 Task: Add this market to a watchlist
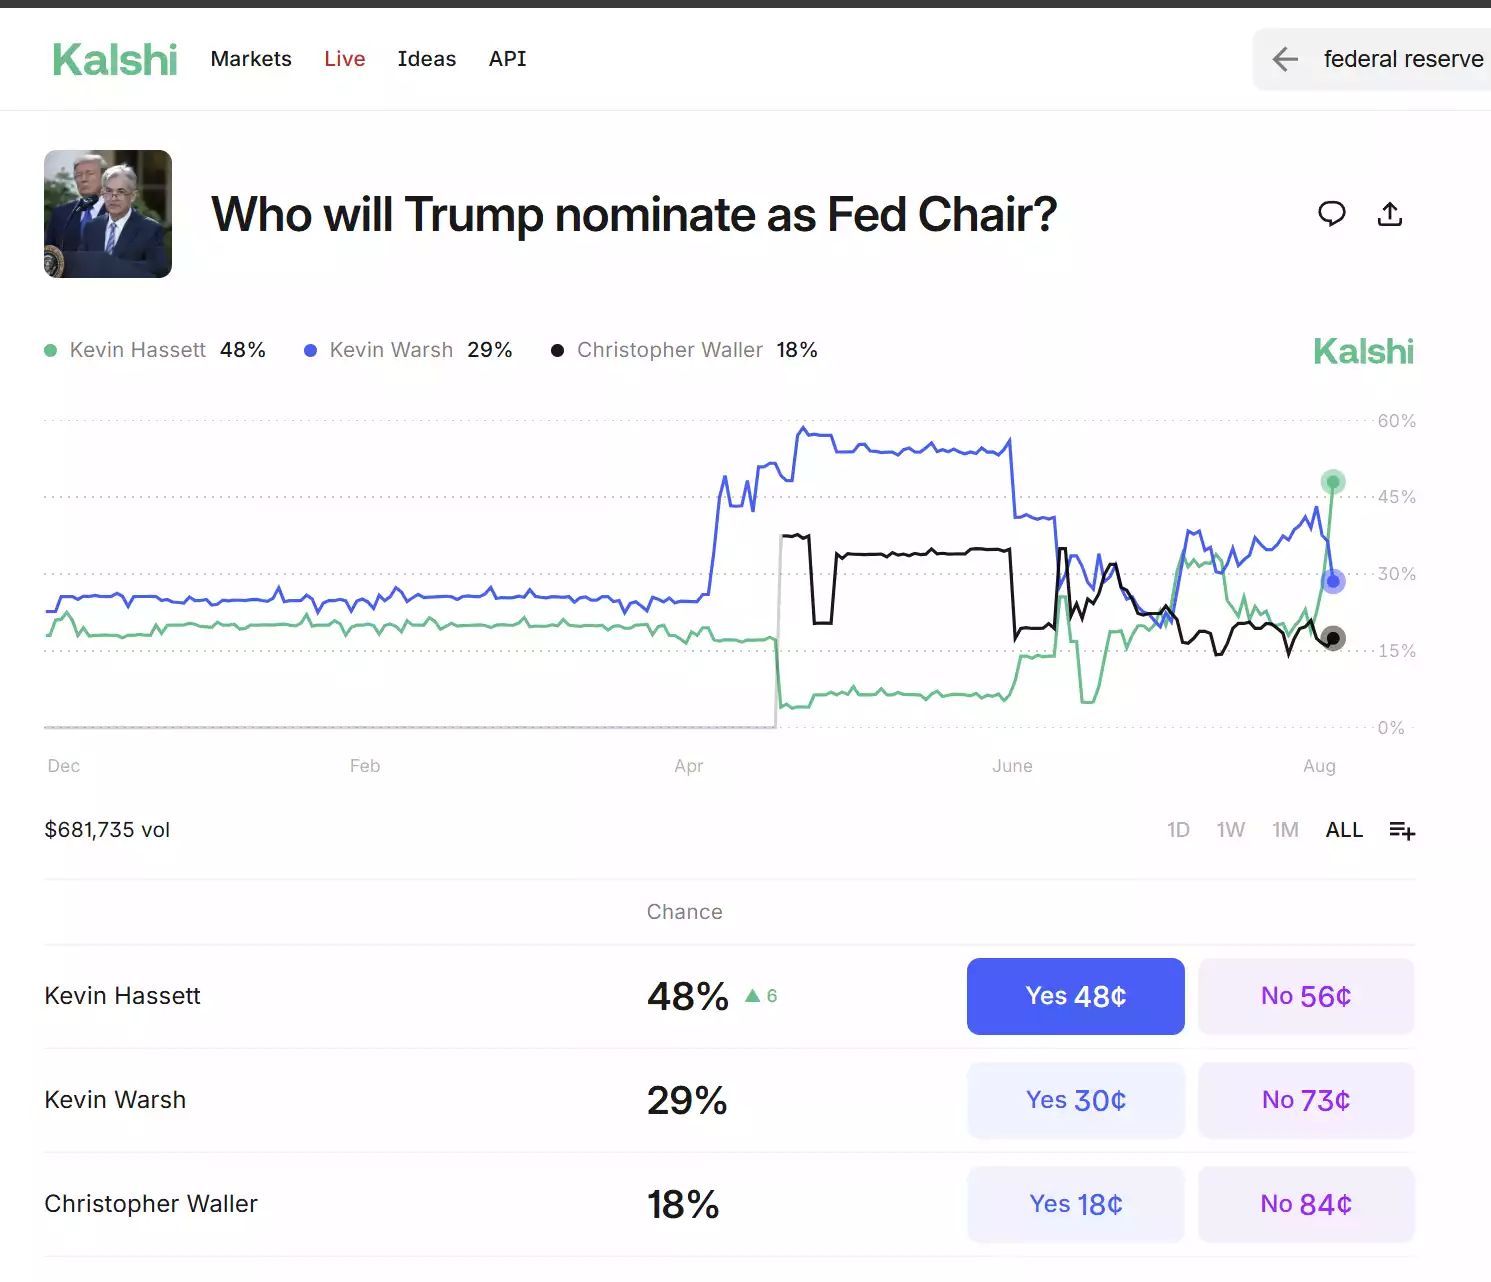point(1402,830)
